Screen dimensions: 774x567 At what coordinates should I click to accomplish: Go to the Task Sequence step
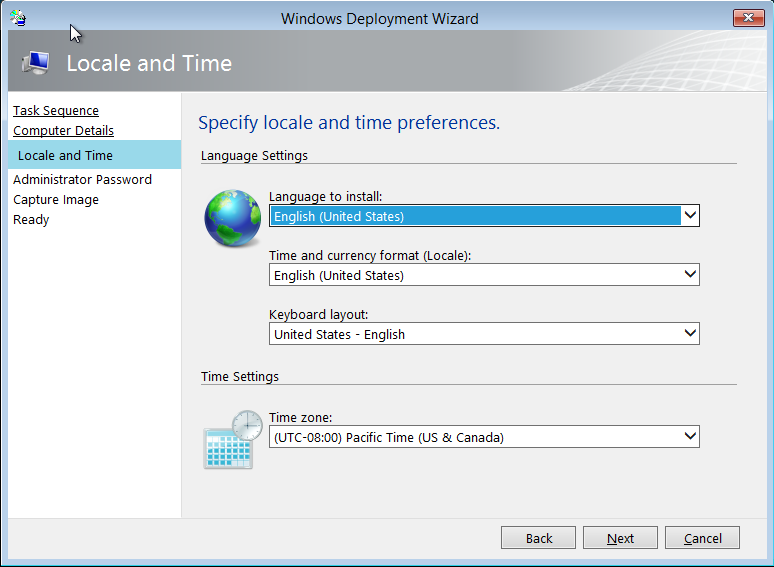click(56, 111)
